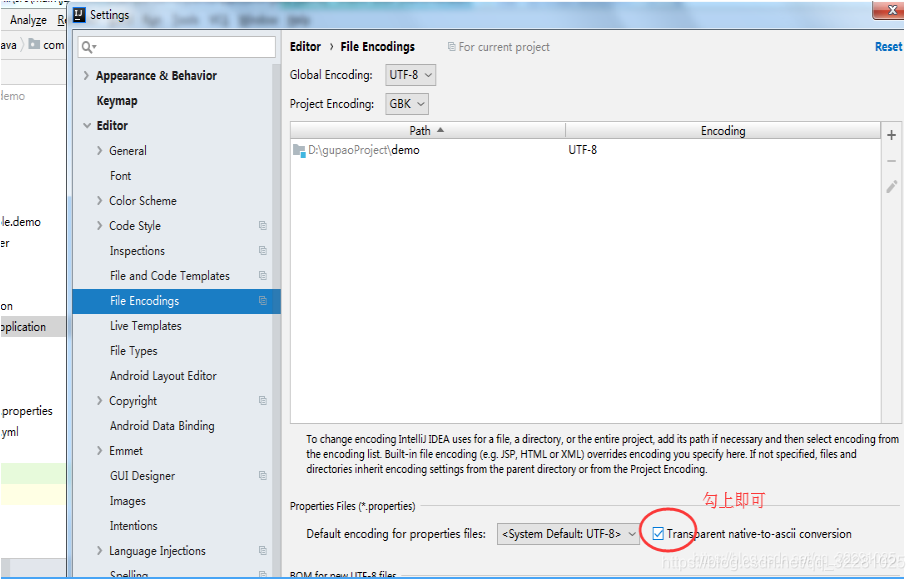
Task: Click the Reset link
Action: (x=888, y=47)
